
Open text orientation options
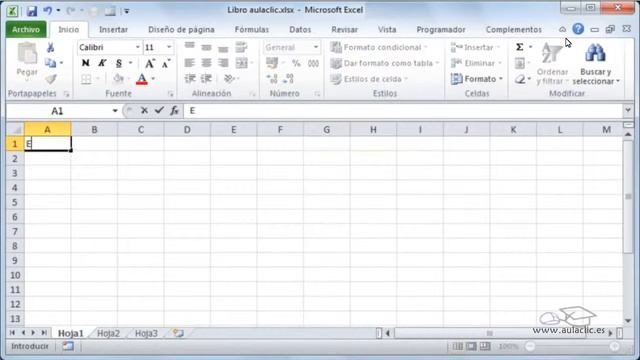[230, 78]
